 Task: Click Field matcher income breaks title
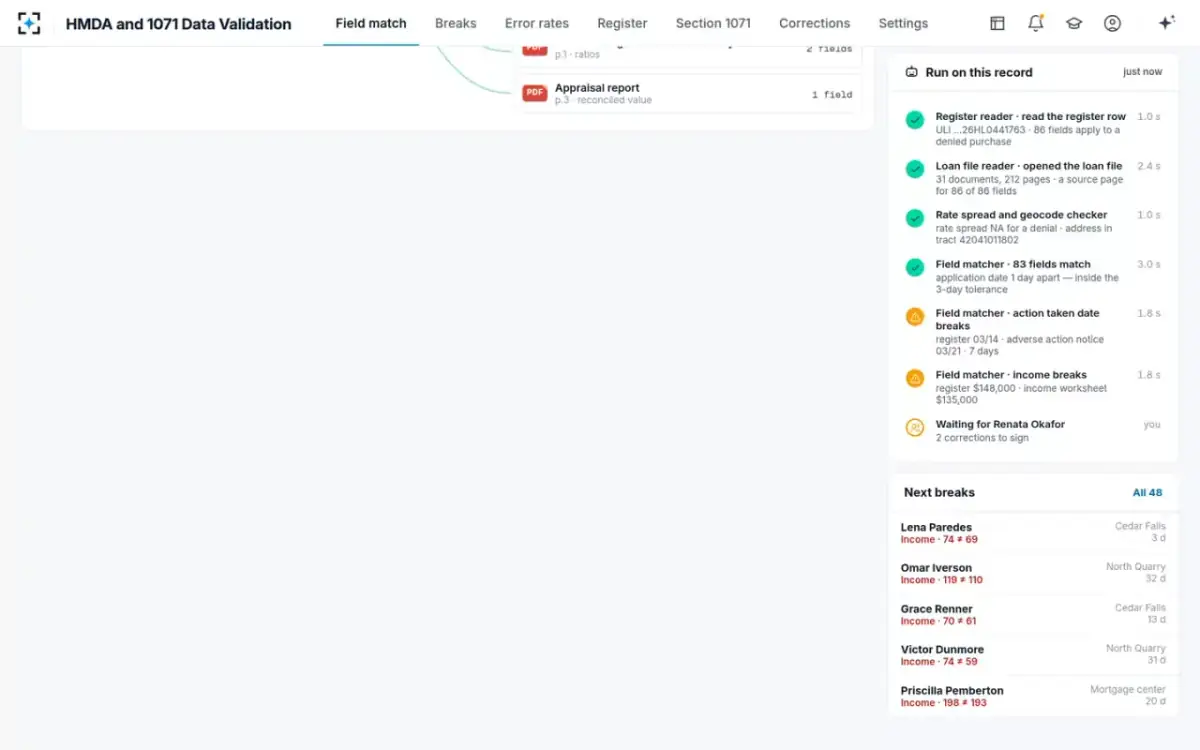[1011, 375]
